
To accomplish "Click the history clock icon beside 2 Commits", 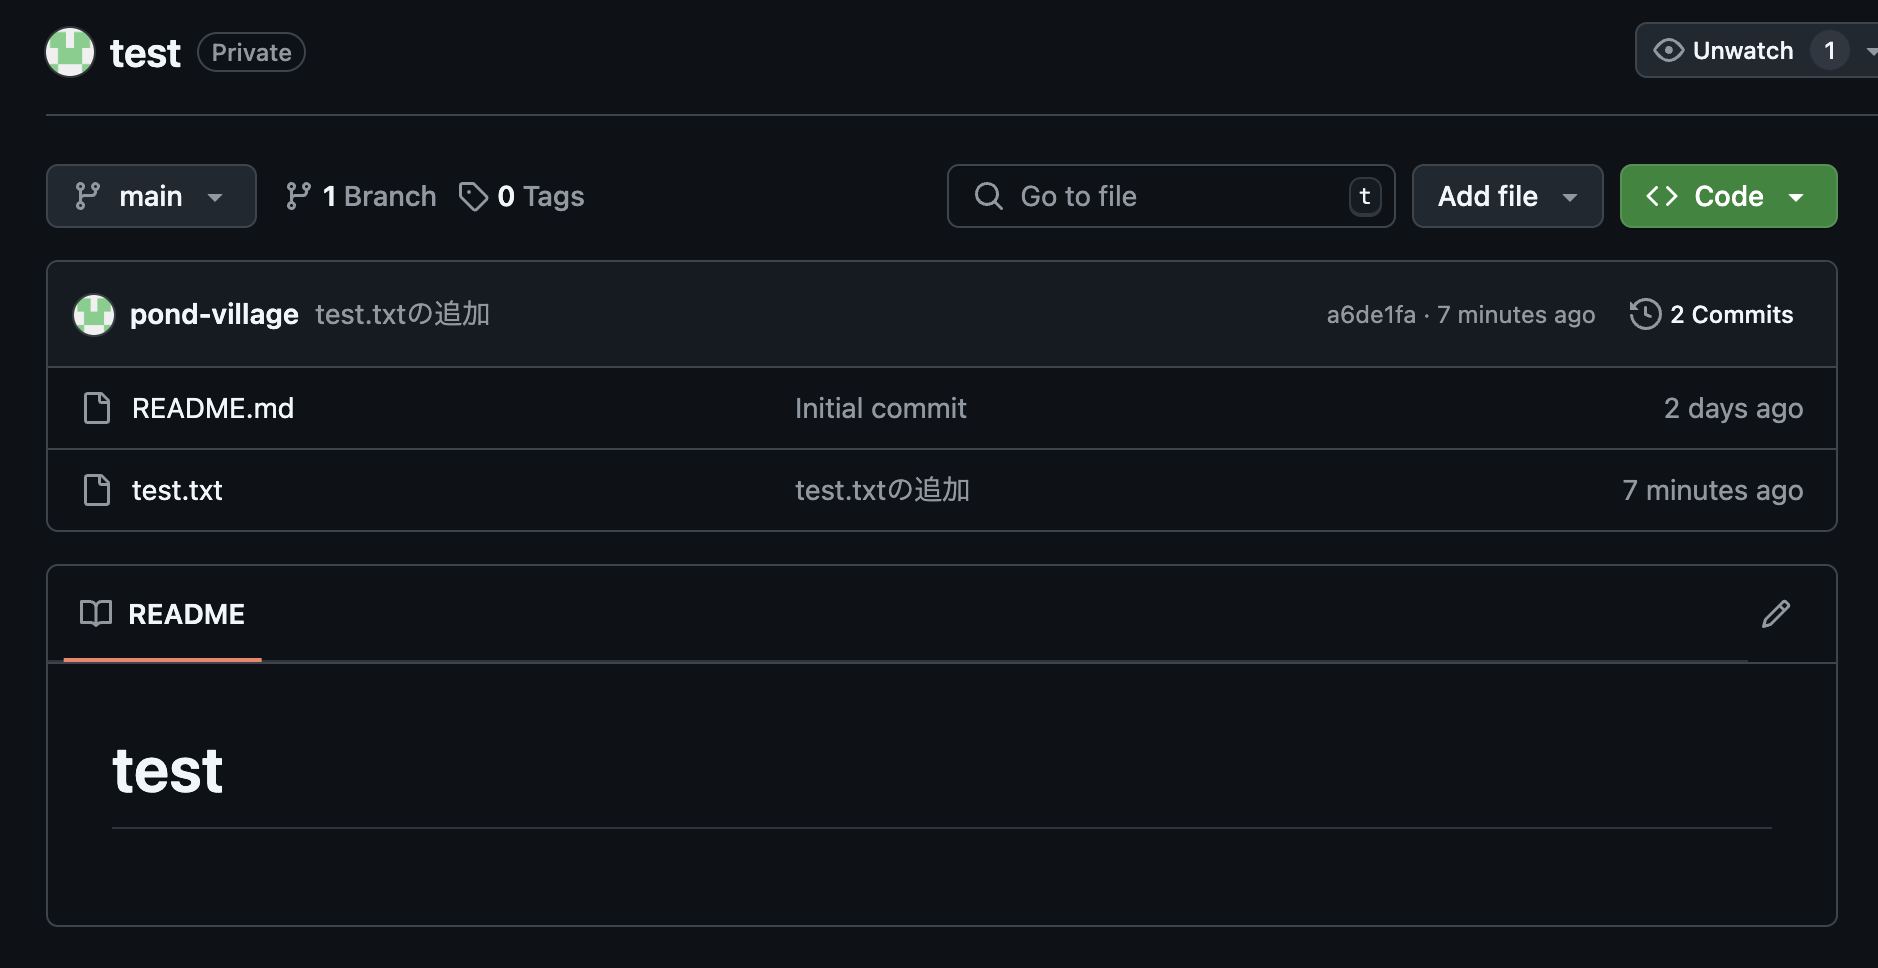I will coord(1645,314).
